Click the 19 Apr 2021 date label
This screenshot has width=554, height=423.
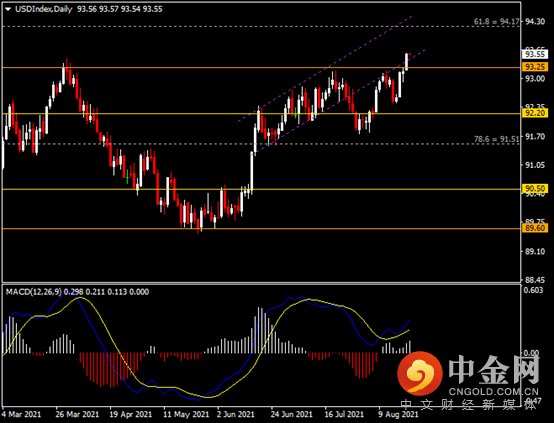131,414
